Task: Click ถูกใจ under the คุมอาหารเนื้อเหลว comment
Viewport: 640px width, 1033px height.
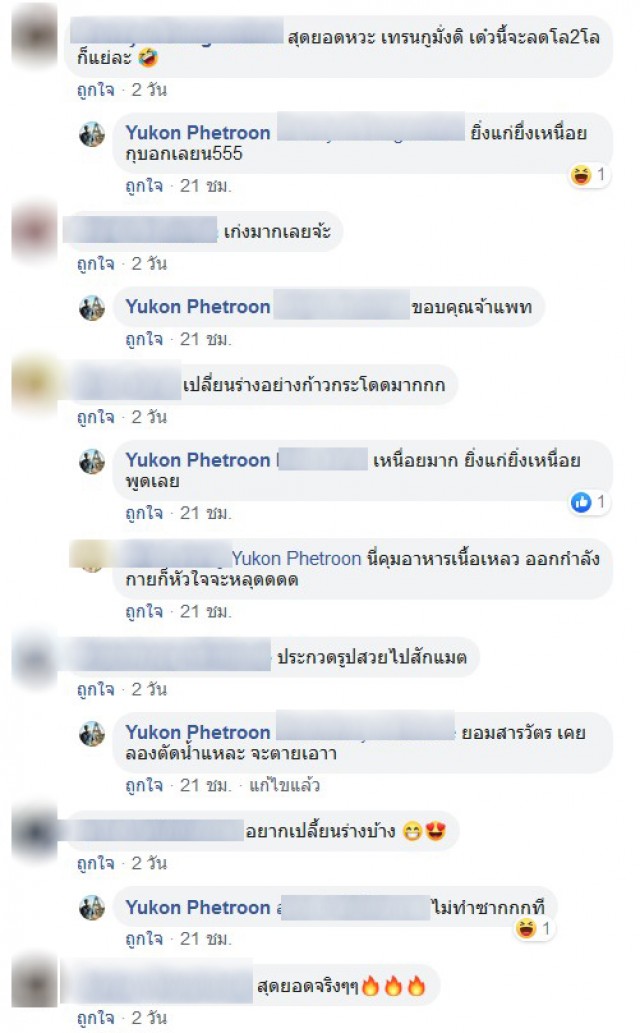Action: 144,611
